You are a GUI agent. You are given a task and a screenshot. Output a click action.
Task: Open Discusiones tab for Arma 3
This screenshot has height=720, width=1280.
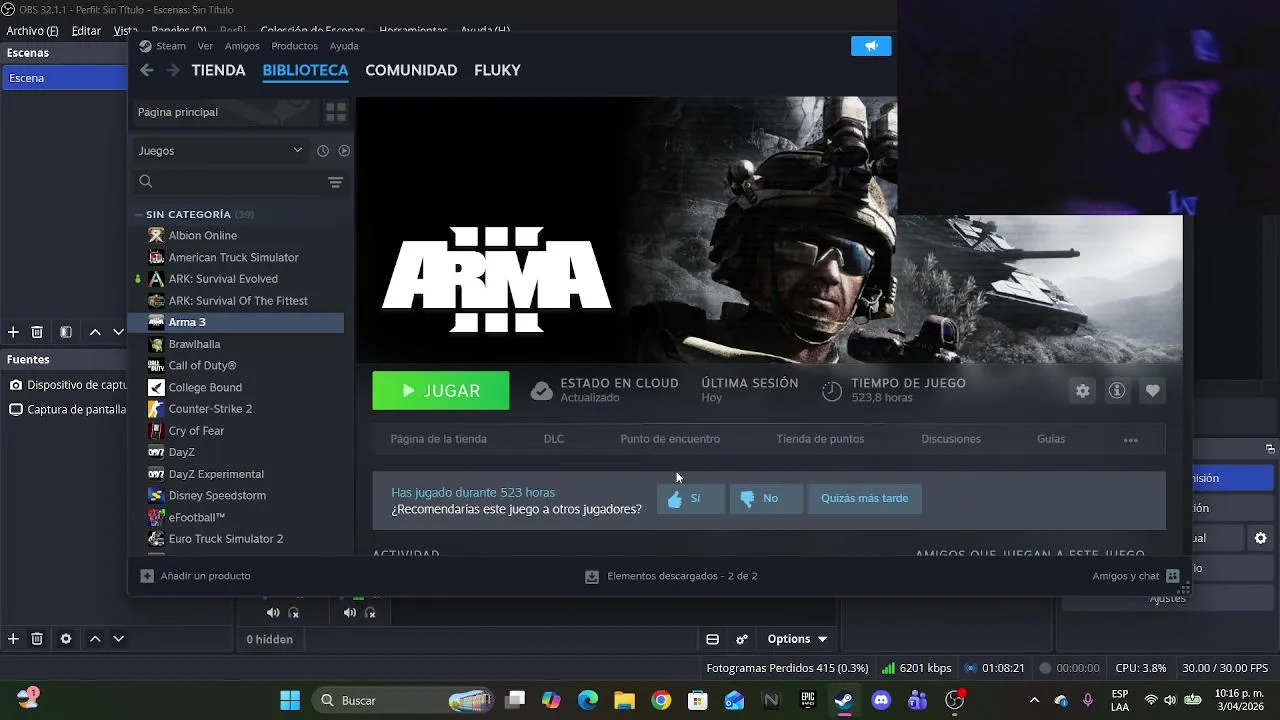coord(951,439)
